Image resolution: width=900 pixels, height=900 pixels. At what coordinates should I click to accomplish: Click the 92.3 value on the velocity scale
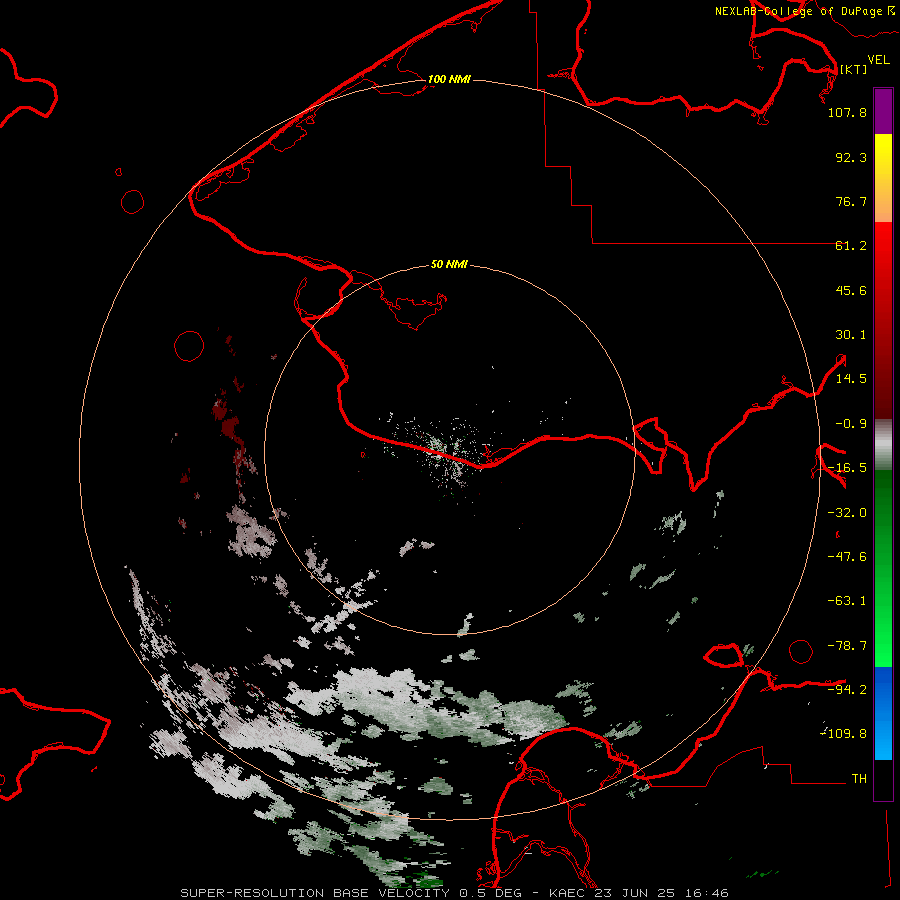[x=851, y=157]
